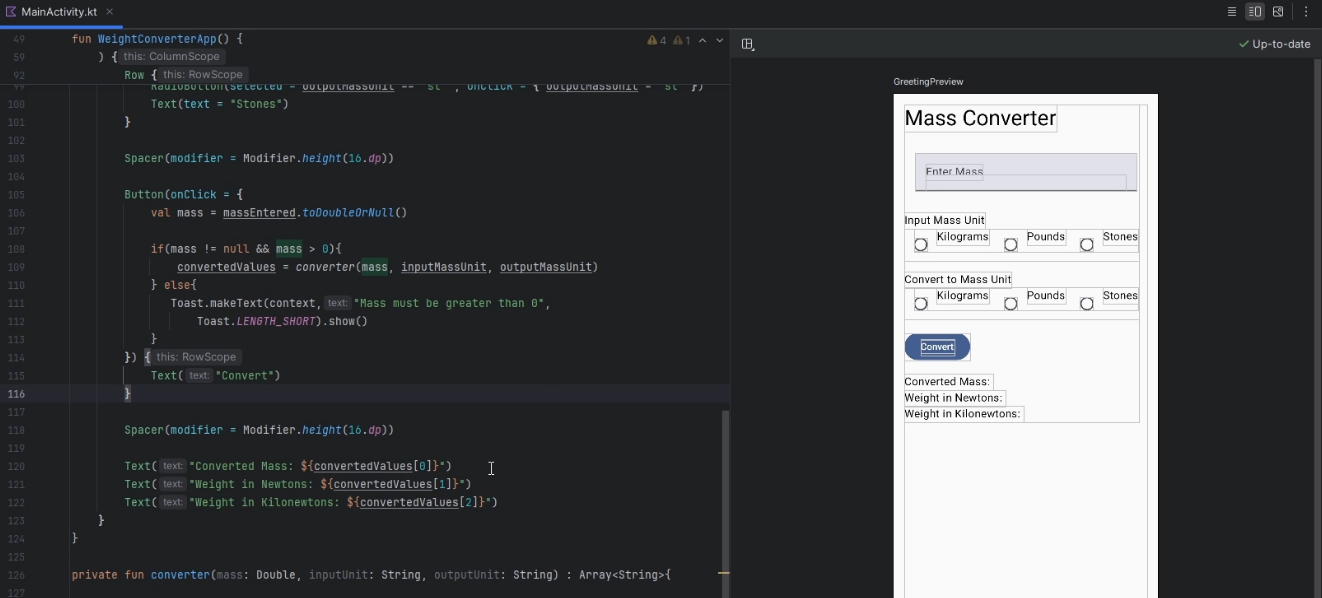Click the Up-to-date status text
1322x598 pixels.
(1281, 44)
